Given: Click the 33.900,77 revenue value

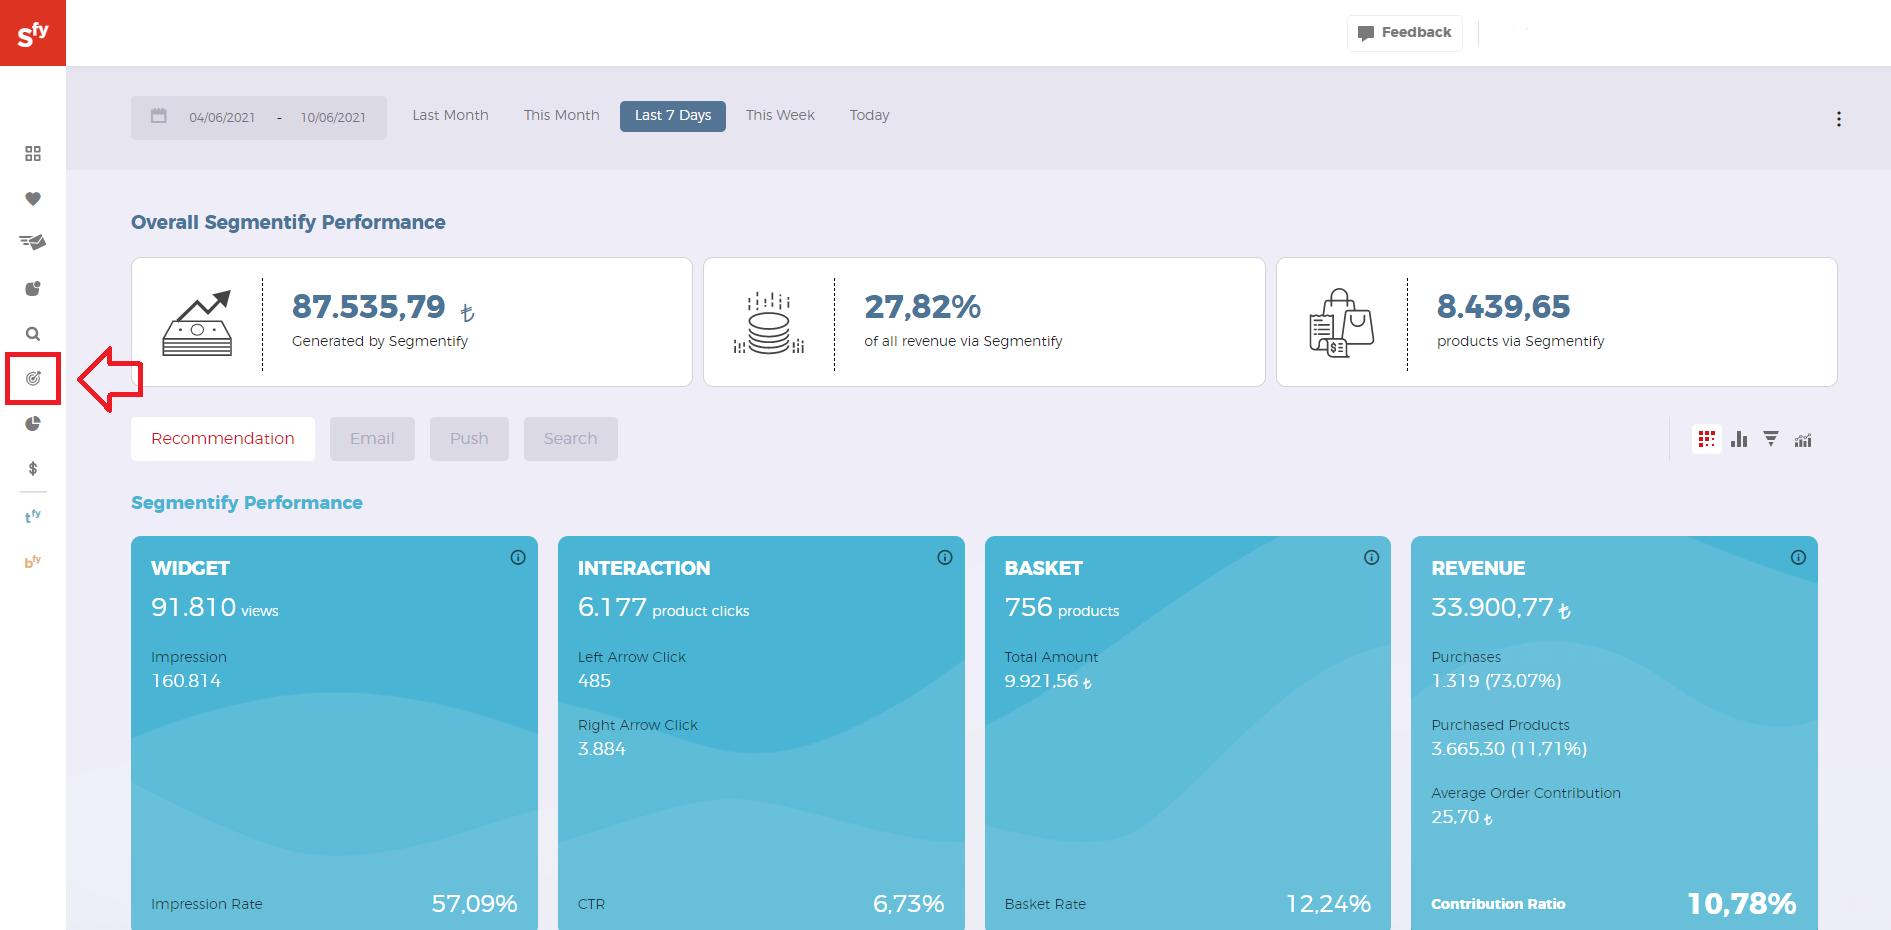Looking at the screenshot, I should [x=1501, y=607].
